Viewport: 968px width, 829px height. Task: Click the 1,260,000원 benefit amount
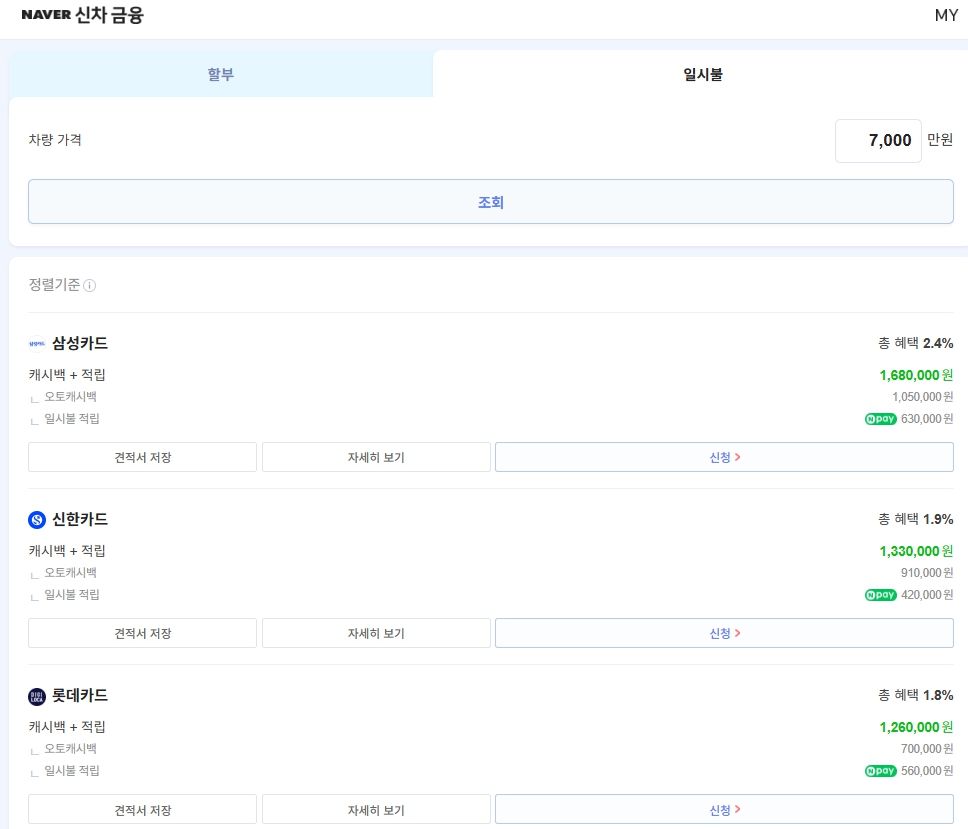click(x=916, y=727)
